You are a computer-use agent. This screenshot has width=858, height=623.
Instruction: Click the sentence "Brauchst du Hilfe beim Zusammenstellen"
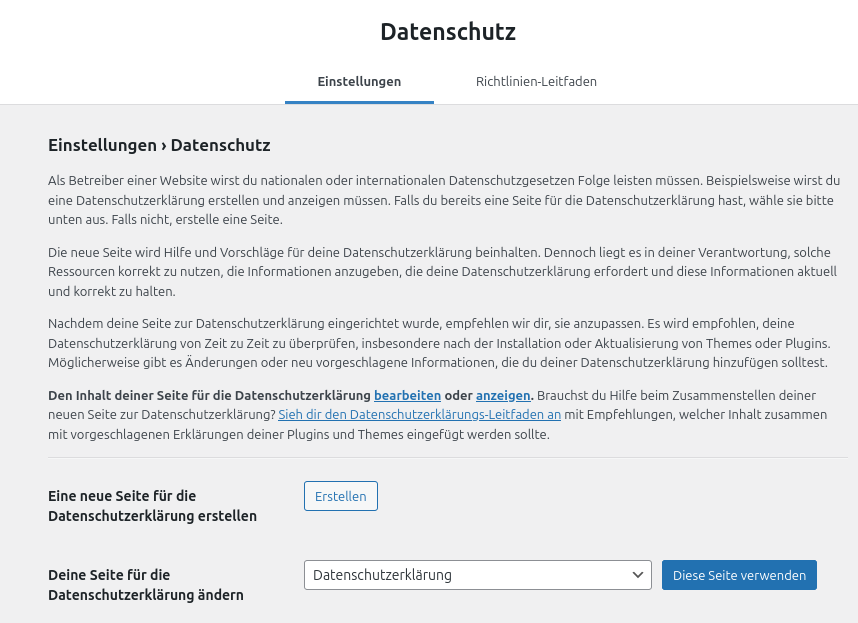680,395
